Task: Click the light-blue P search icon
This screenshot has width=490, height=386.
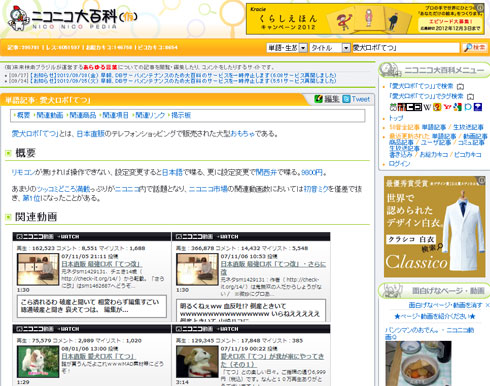Action: [x=468, y=107]
